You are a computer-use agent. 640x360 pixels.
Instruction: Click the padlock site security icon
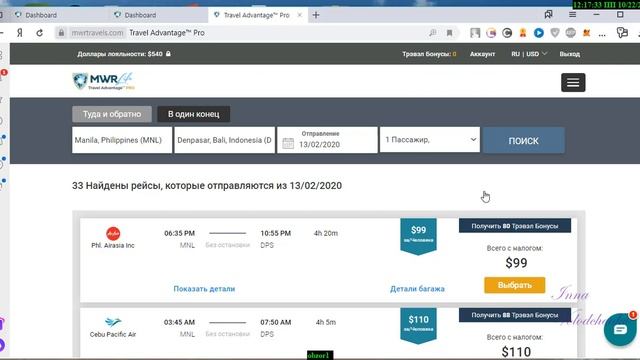click(x=61, y=33)
